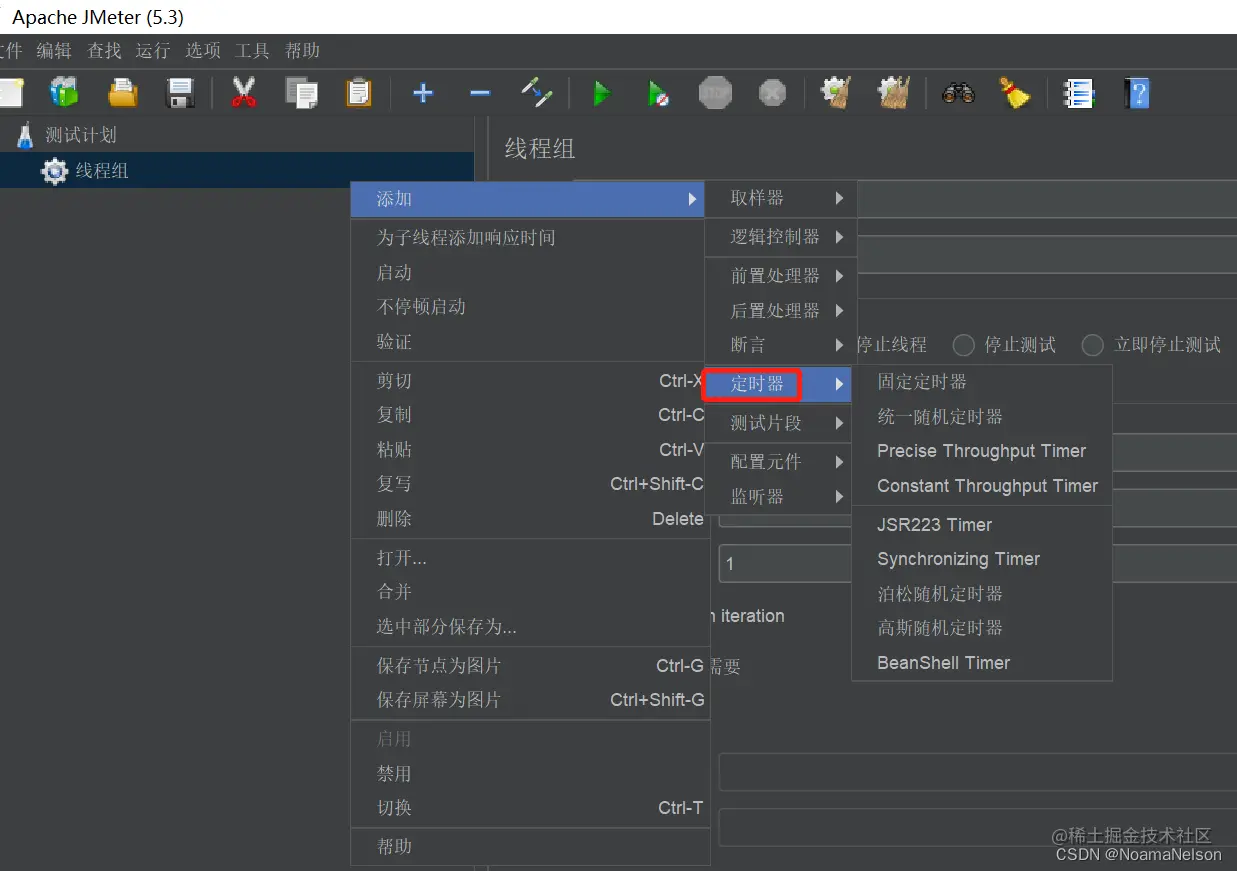The height and width of the screenshot is (871, 1237).
Task: Choose Constant Throughput Timer
Action: 982,486
